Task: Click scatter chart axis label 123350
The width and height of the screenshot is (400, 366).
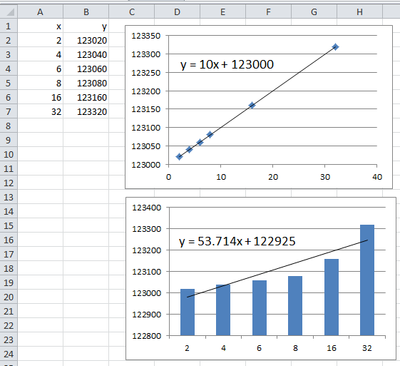Action: pyautogui.click(x=146, y=36)
